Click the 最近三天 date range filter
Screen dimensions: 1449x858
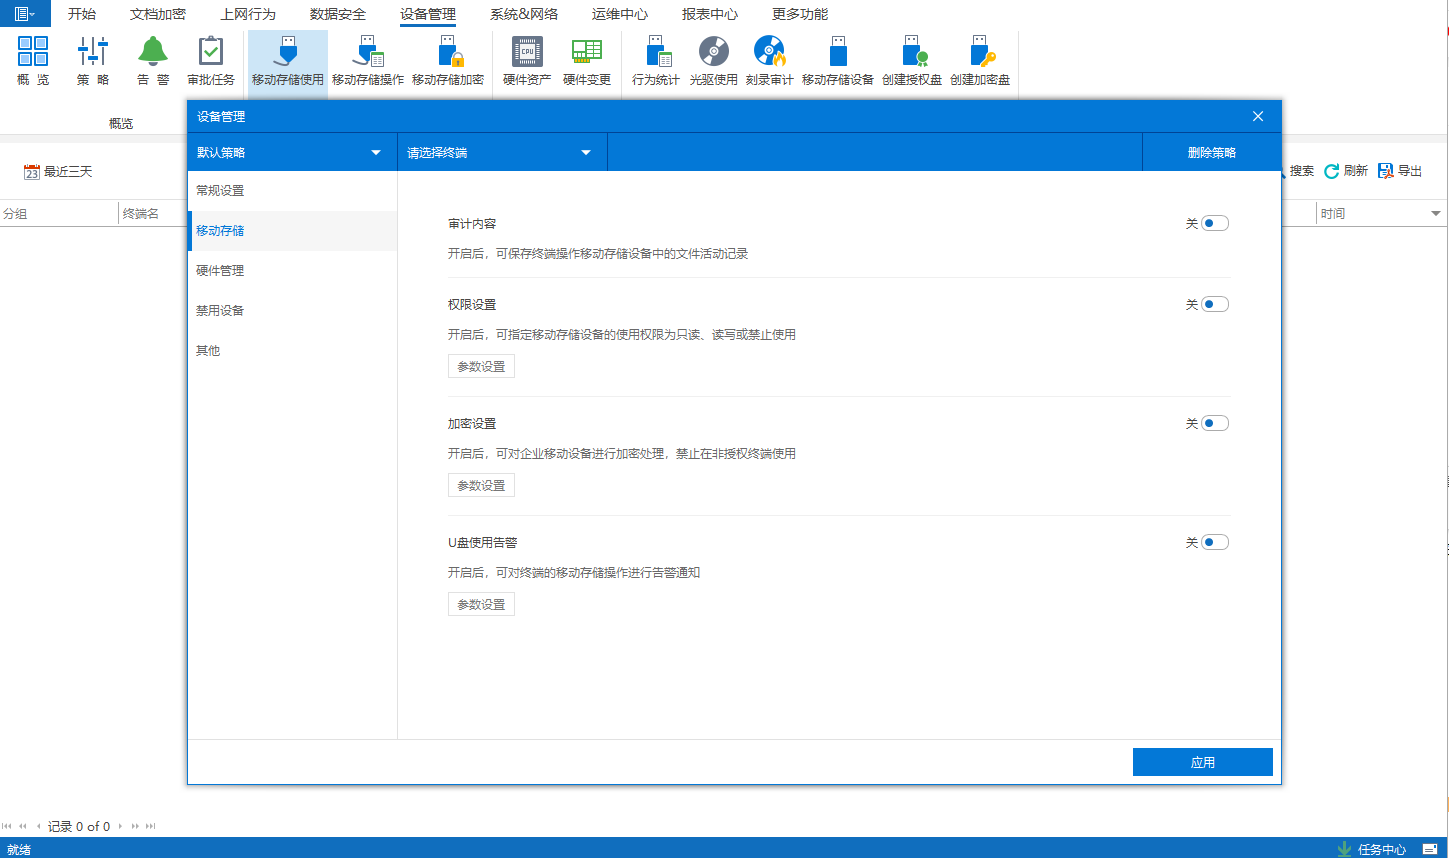(58, 172)
